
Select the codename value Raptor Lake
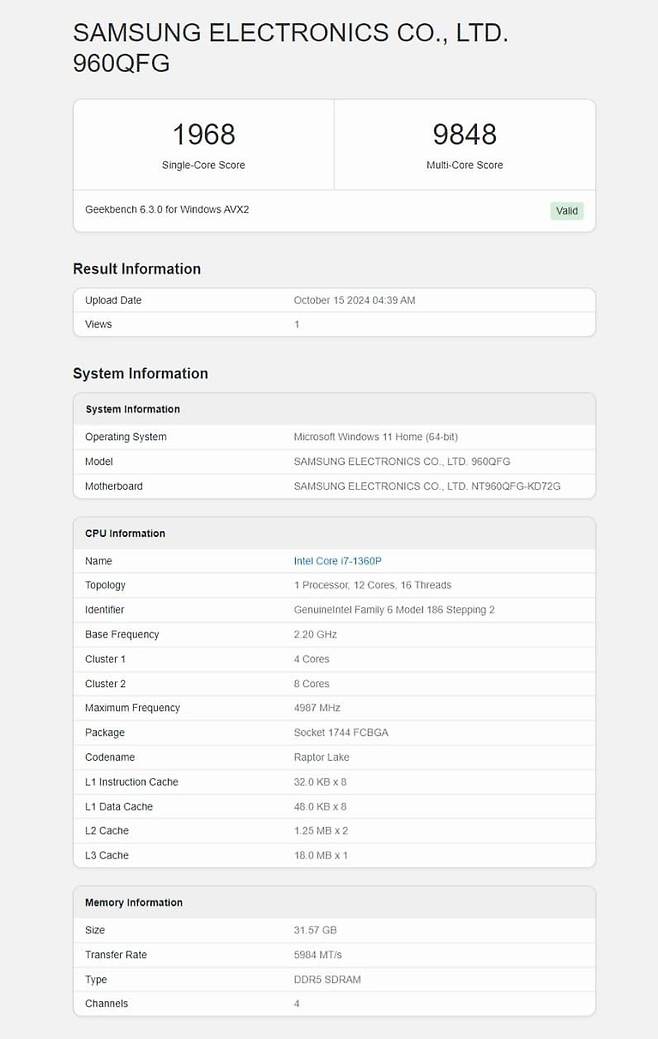(321, 757)
